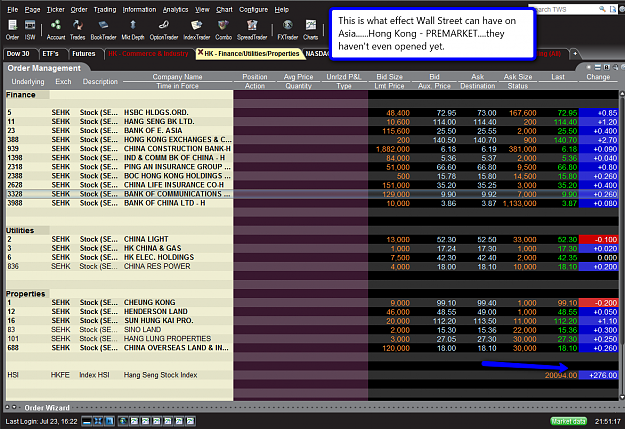
Task: Click the Properties section header
Action: coord(26,294)
